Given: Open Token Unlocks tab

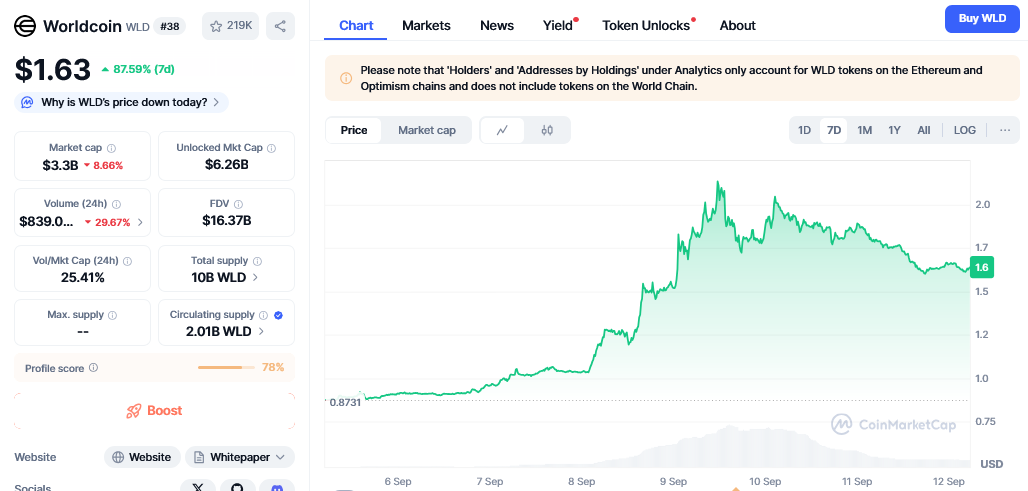Looking at the screenshot, I should [x=646, y=26].
